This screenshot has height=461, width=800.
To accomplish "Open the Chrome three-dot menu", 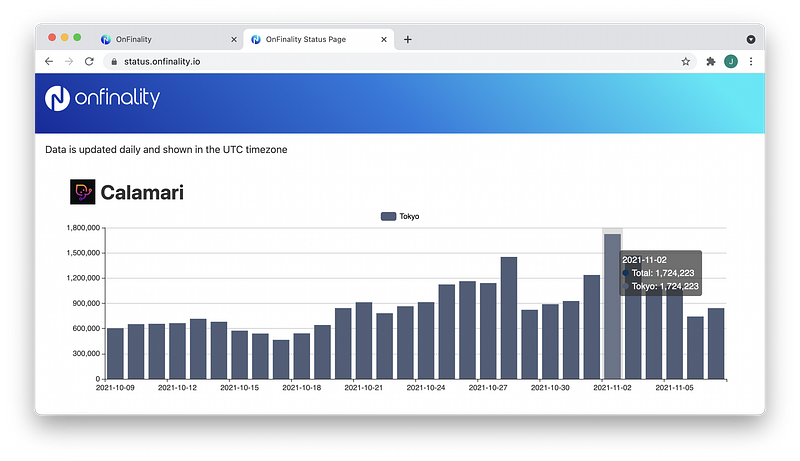I will click(751, 61).
